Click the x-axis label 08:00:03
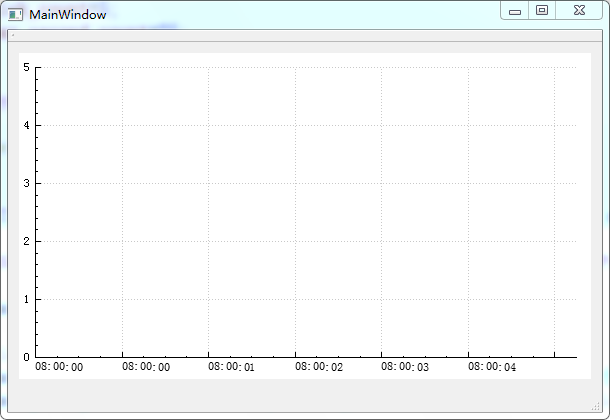 (405, 367)
